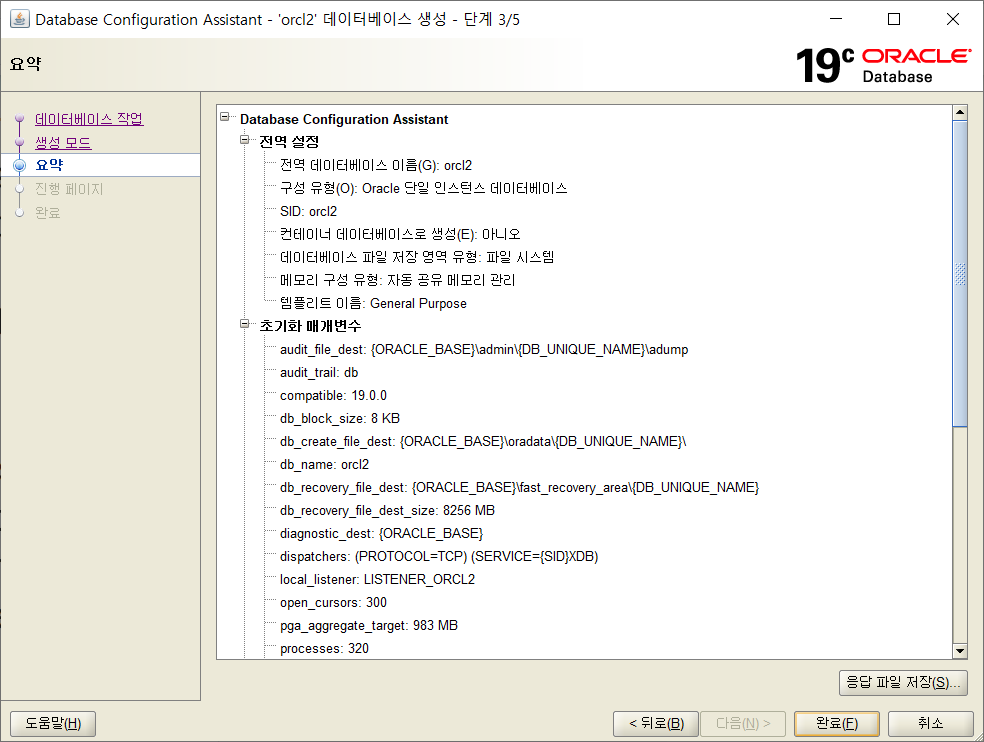Select the 메모리 구성 유형 row

click(397, 281)
